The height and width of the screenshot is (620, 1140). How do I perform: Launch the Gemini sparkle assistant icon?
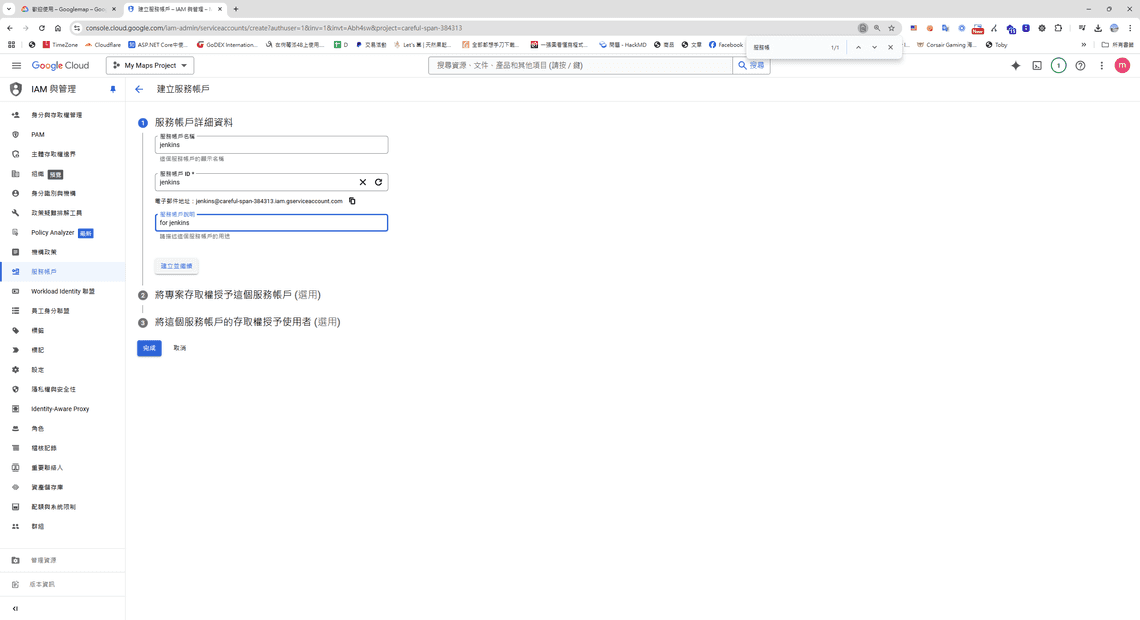1015,64
